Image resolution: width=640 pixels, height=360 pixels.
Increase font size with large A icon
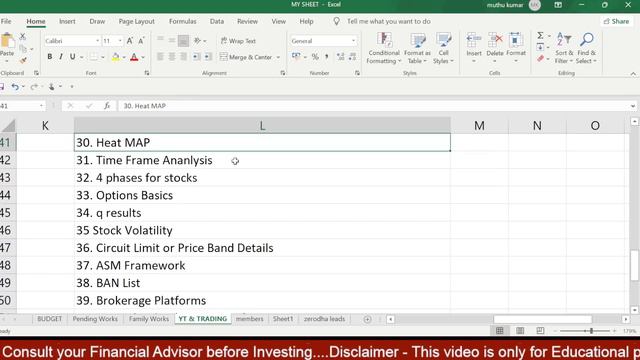click(x=129, y=41)
